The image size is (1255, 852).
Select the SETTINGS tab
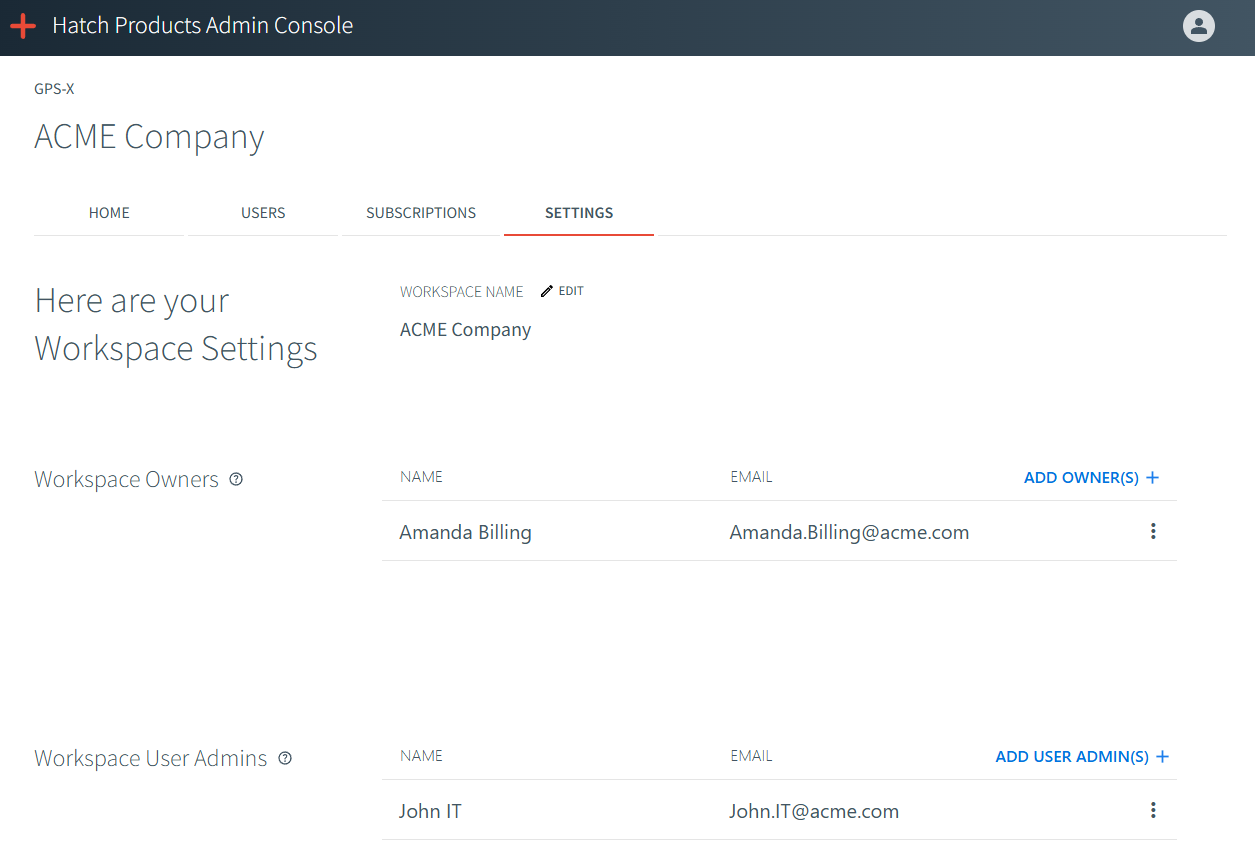[578, 212]
